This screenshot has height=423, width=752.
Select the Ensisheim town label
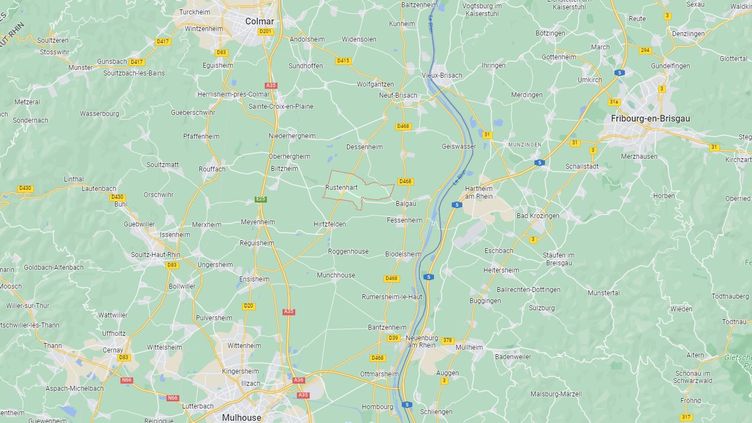254,279
